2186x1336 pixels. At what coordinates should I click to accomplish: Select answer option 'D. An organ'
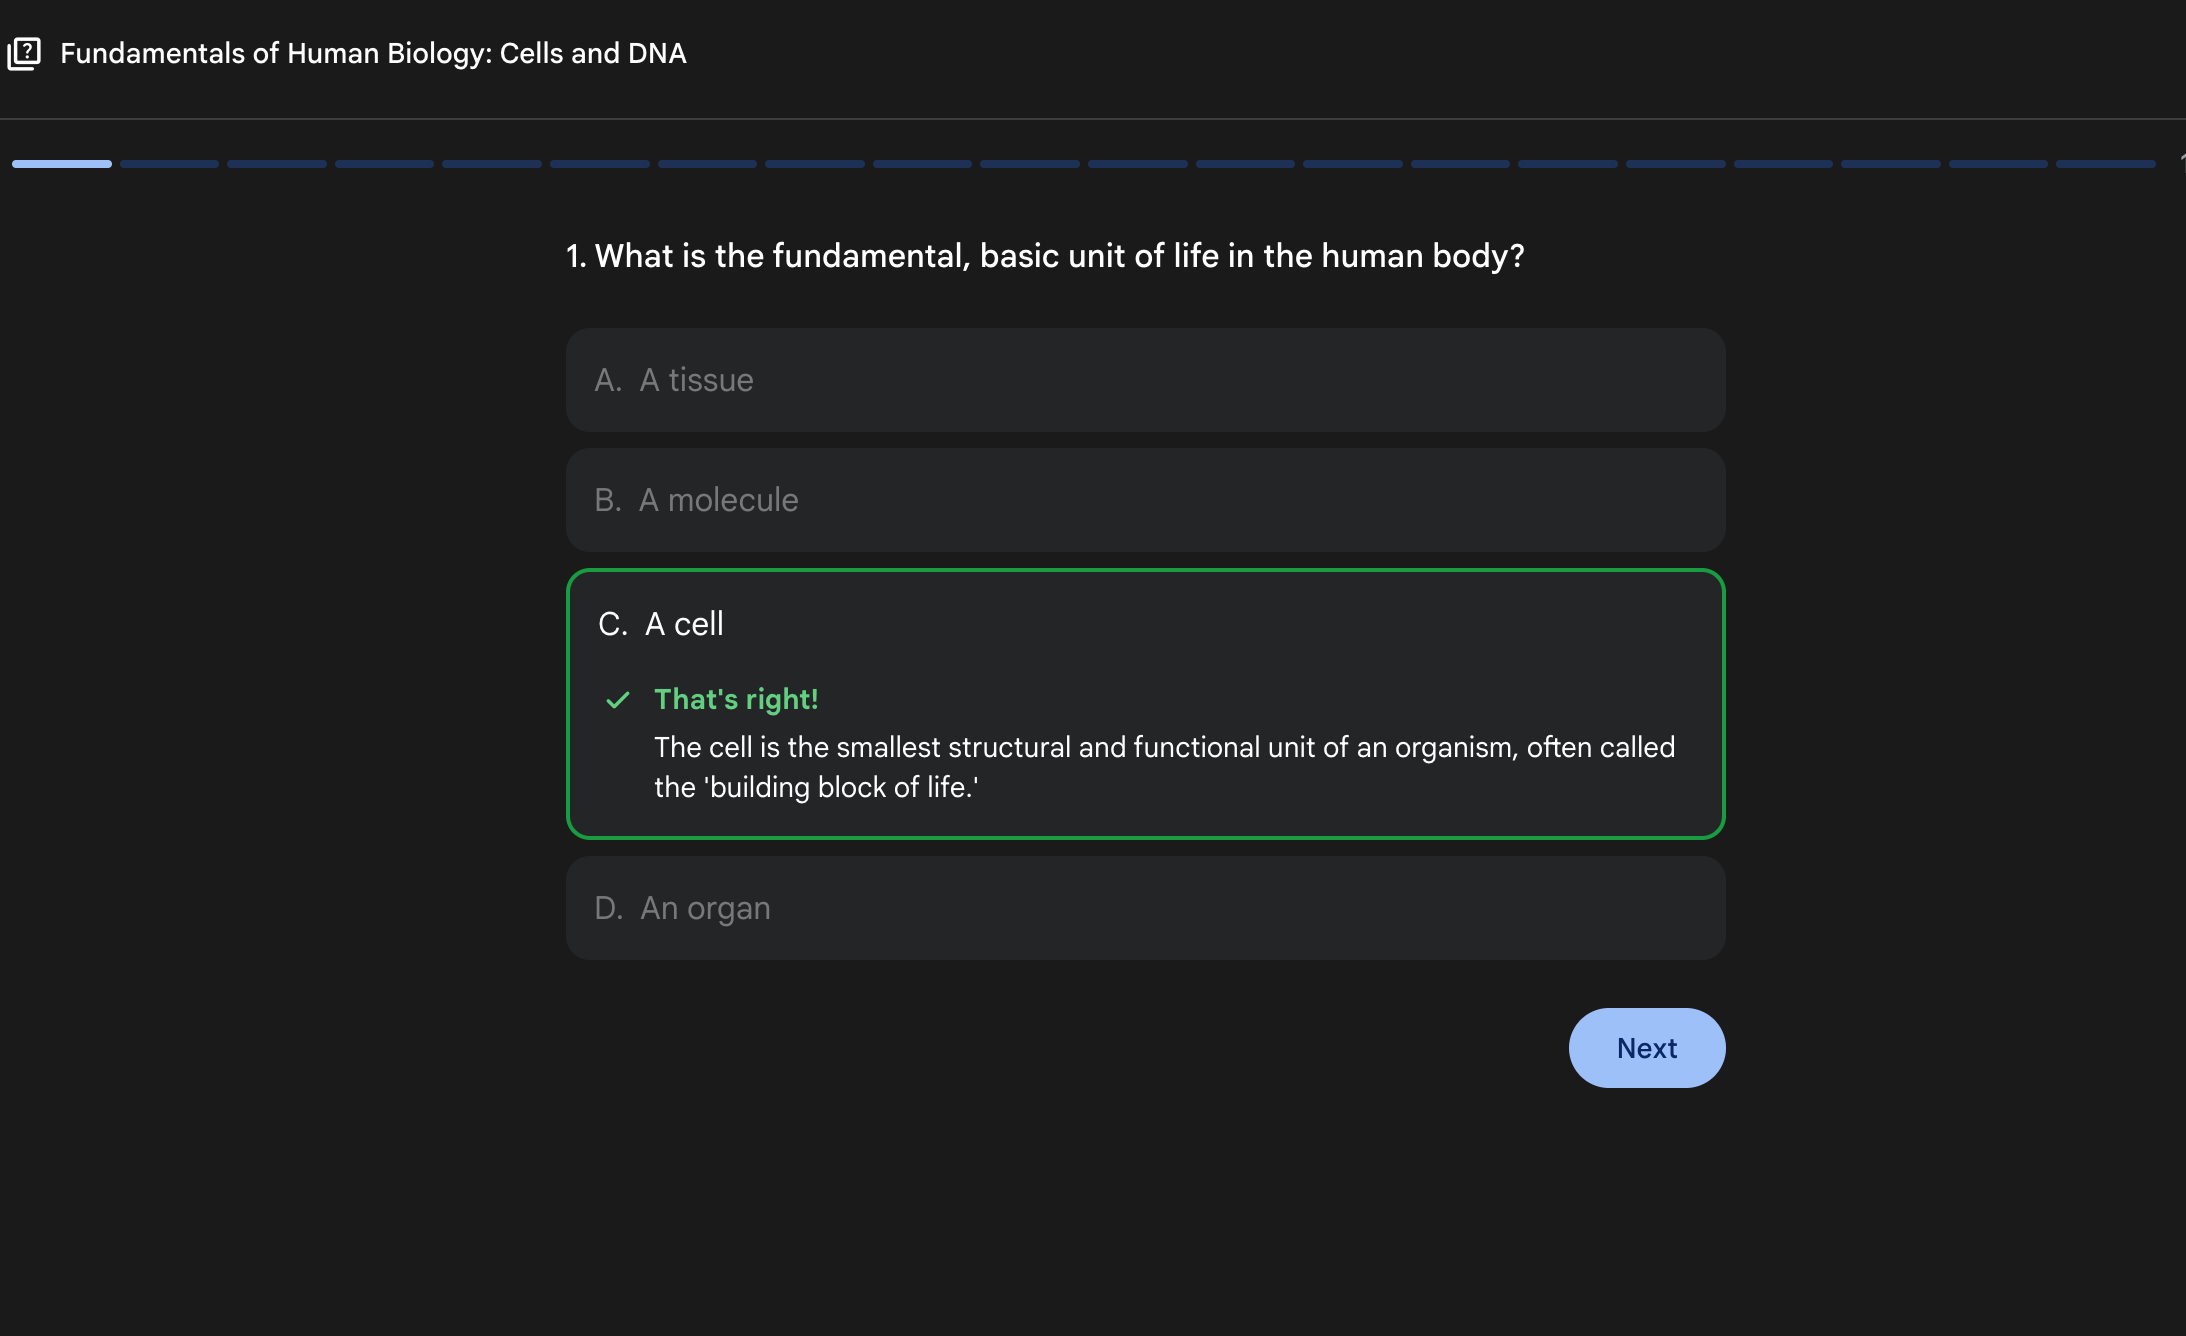coord(1146,908)
